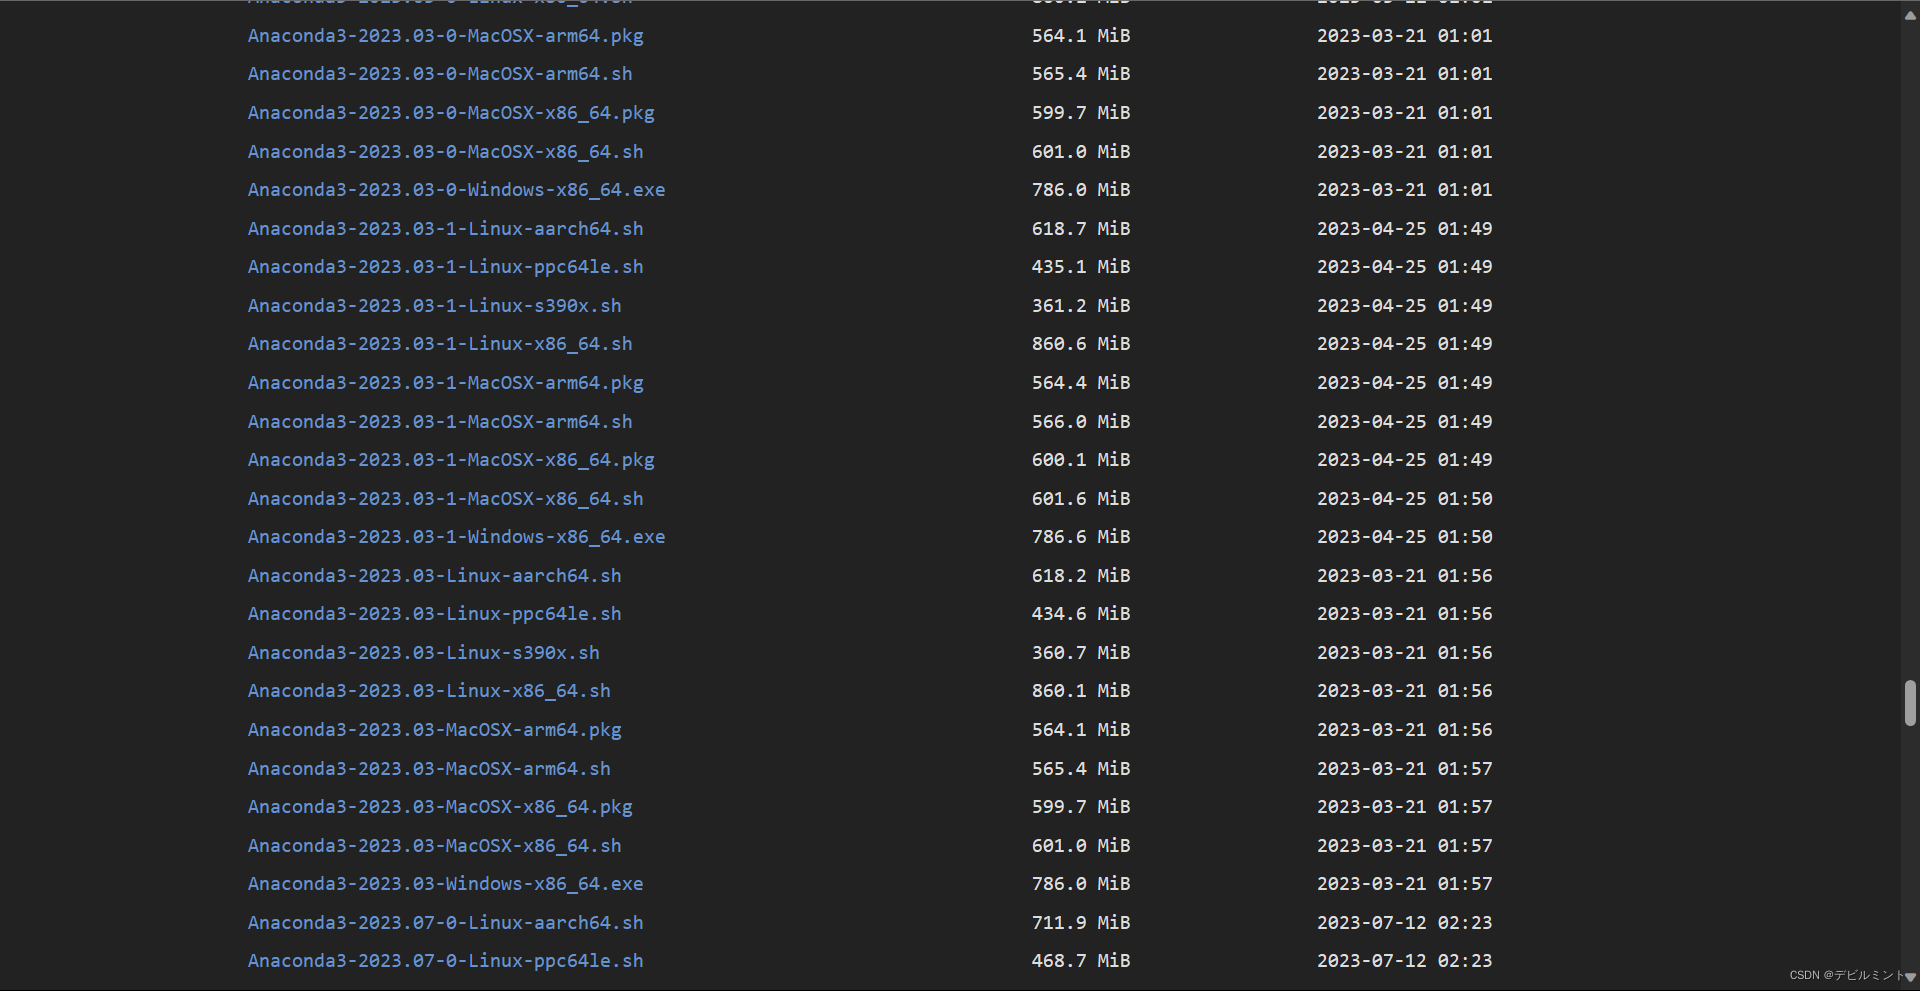Download Anaconda3-2023.03-0-MacOSX-arm64.pkg installer
The height and width of the screenshot is (991, 1920).
coord(446,35)
